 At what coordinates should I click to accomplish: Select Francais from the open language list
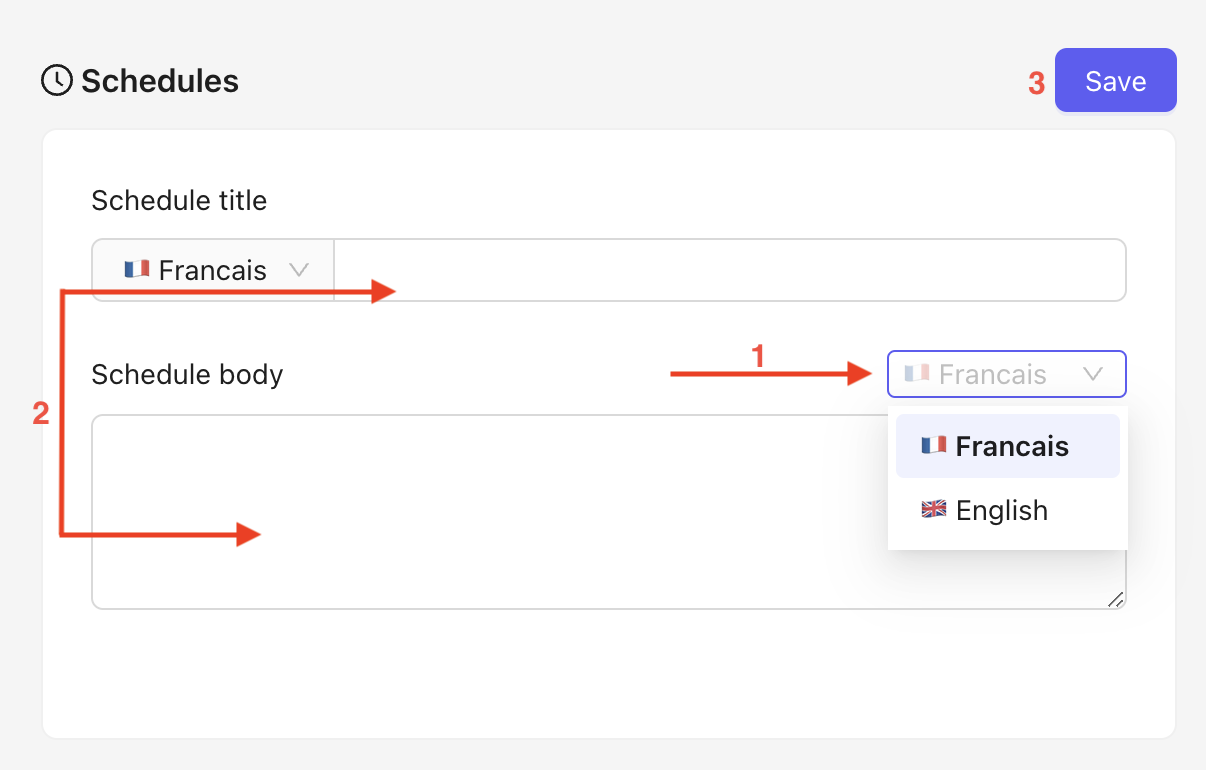(x=1008, y=446)
